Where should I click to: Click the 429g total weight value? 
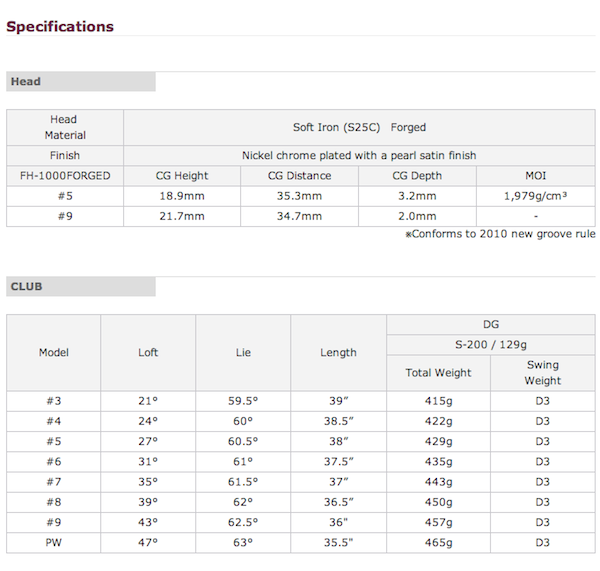click(x=439, y=442)
